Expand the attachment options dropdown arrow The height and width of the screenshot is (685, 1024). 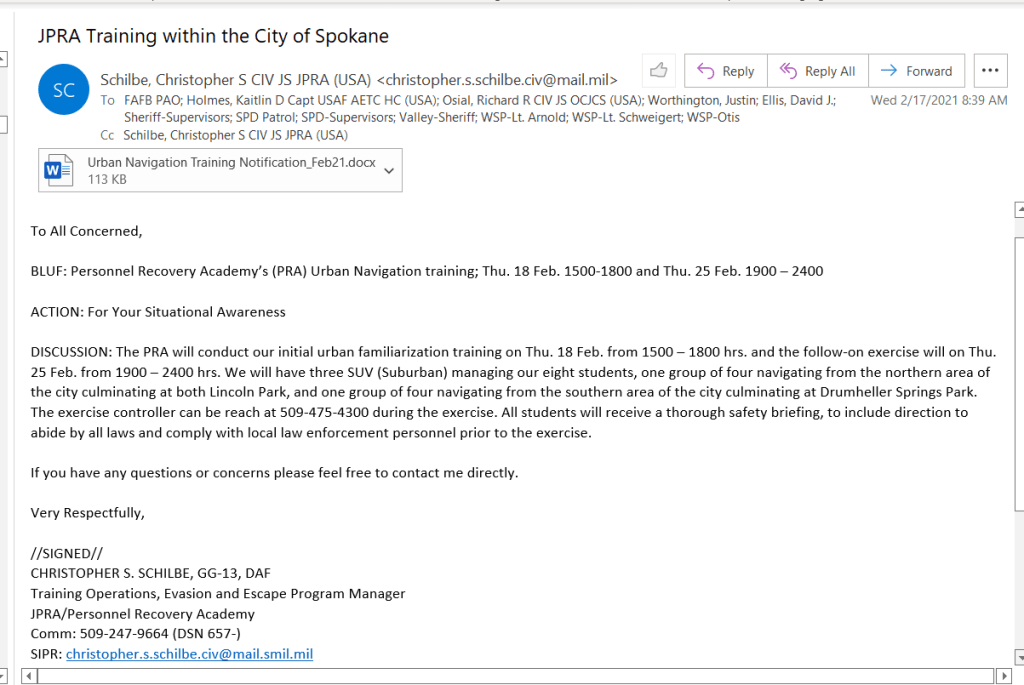click(x=390, y=170)
